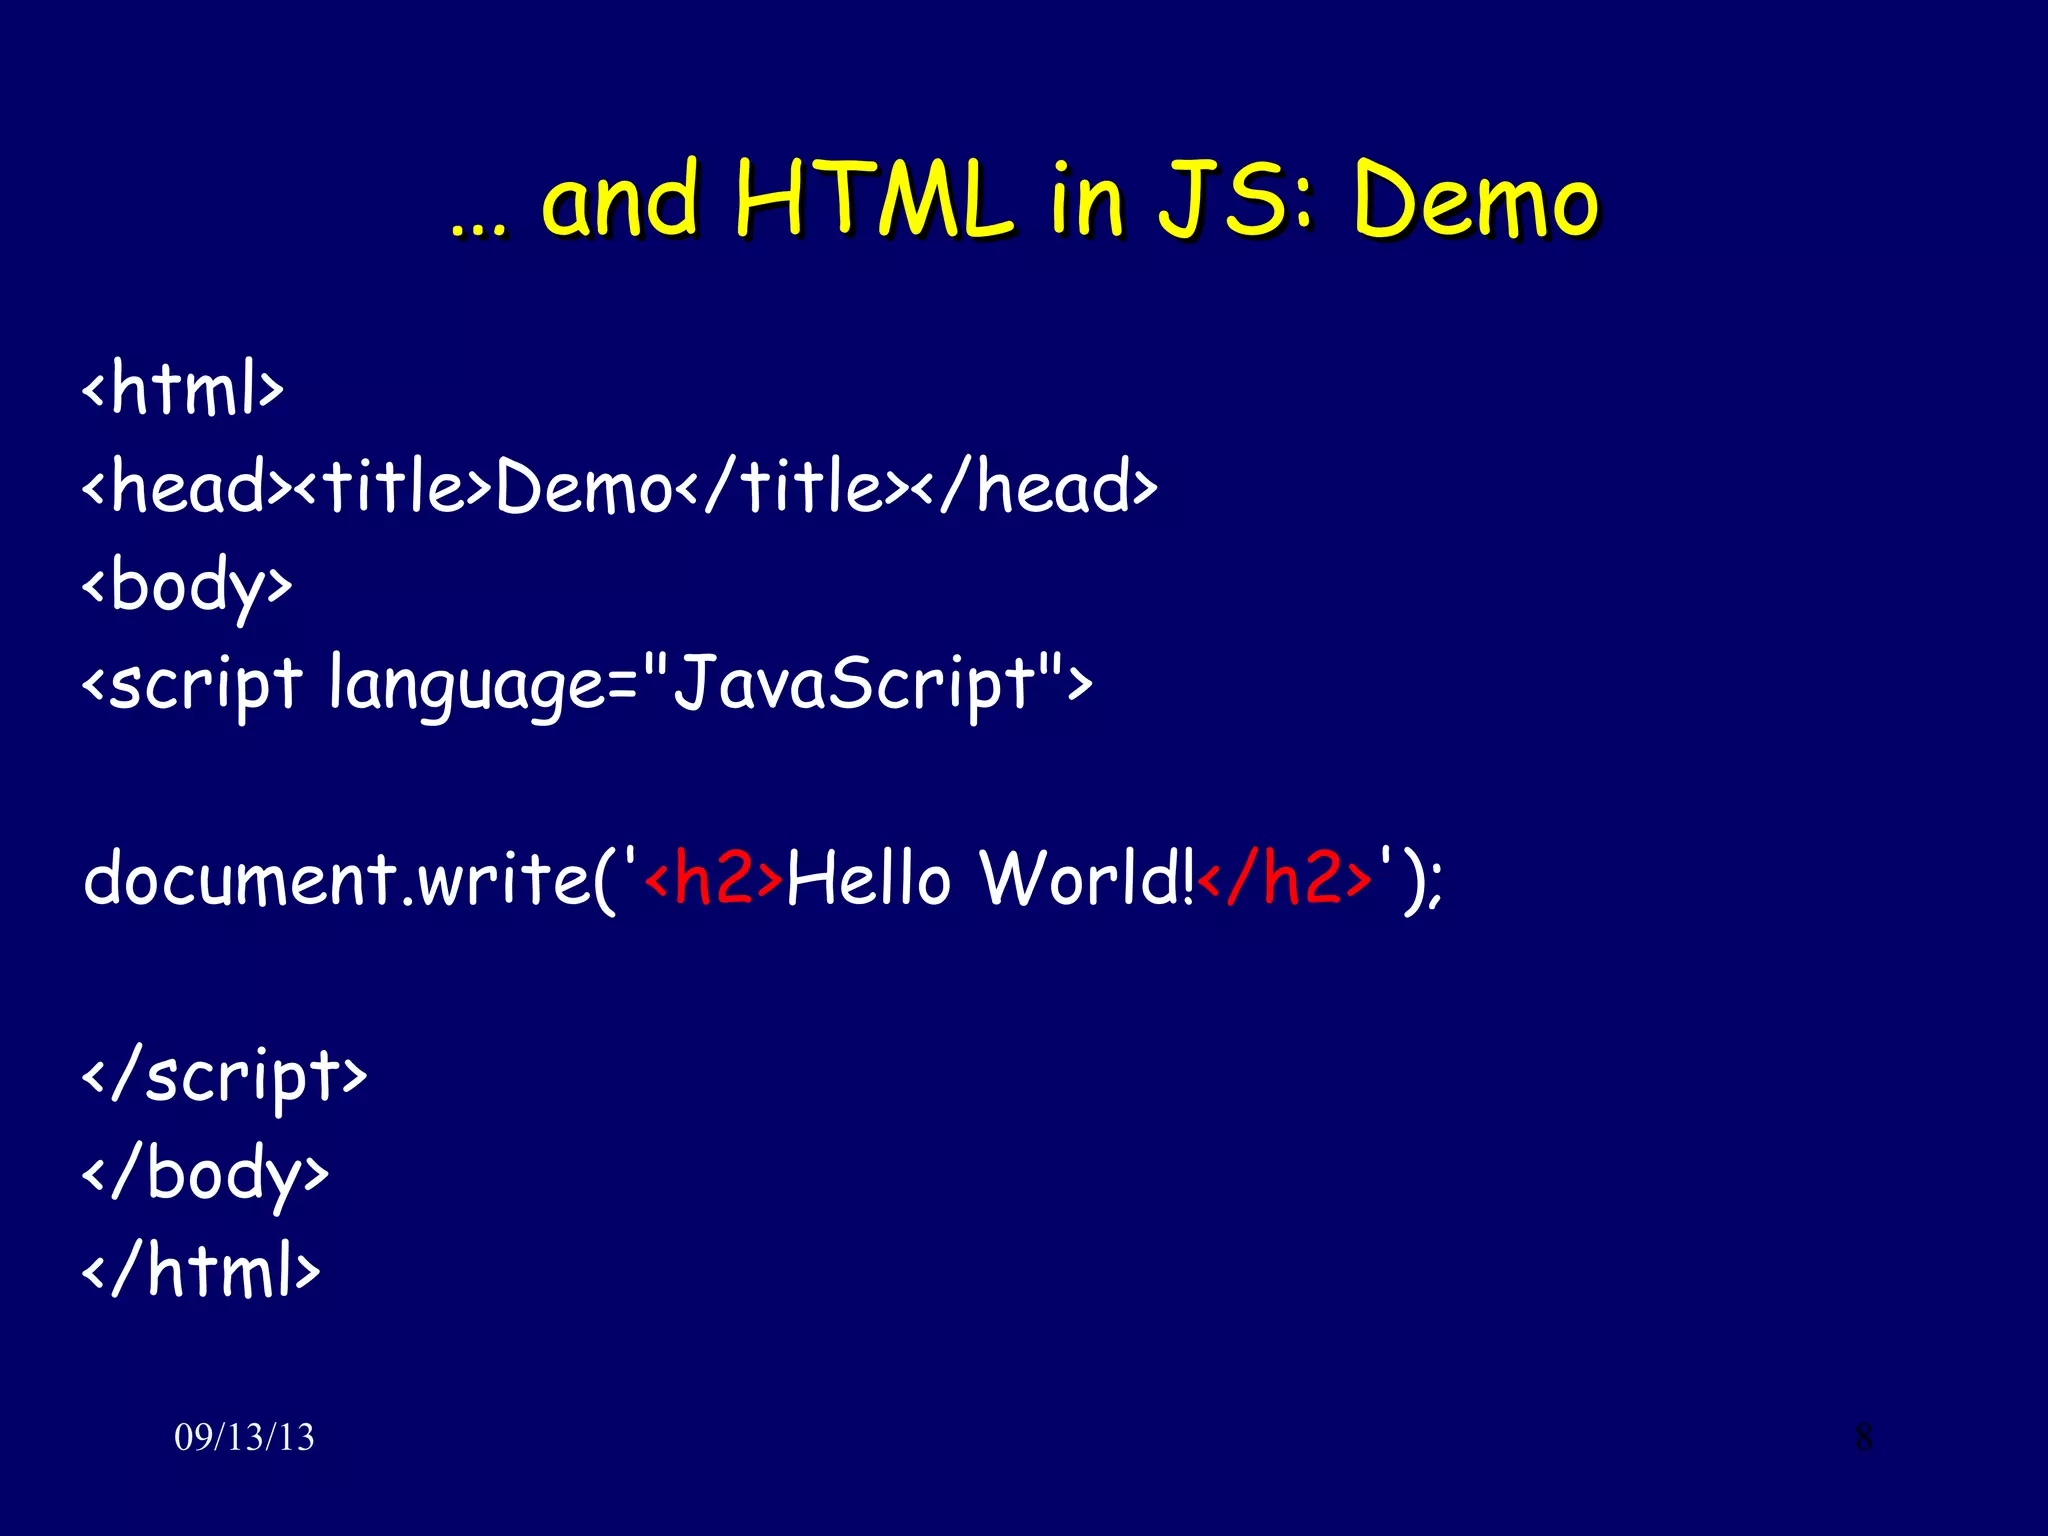The image size is (2048, 1536).
Task: Click the date 09/13/13 in footer
Action: coord(244,1437)
